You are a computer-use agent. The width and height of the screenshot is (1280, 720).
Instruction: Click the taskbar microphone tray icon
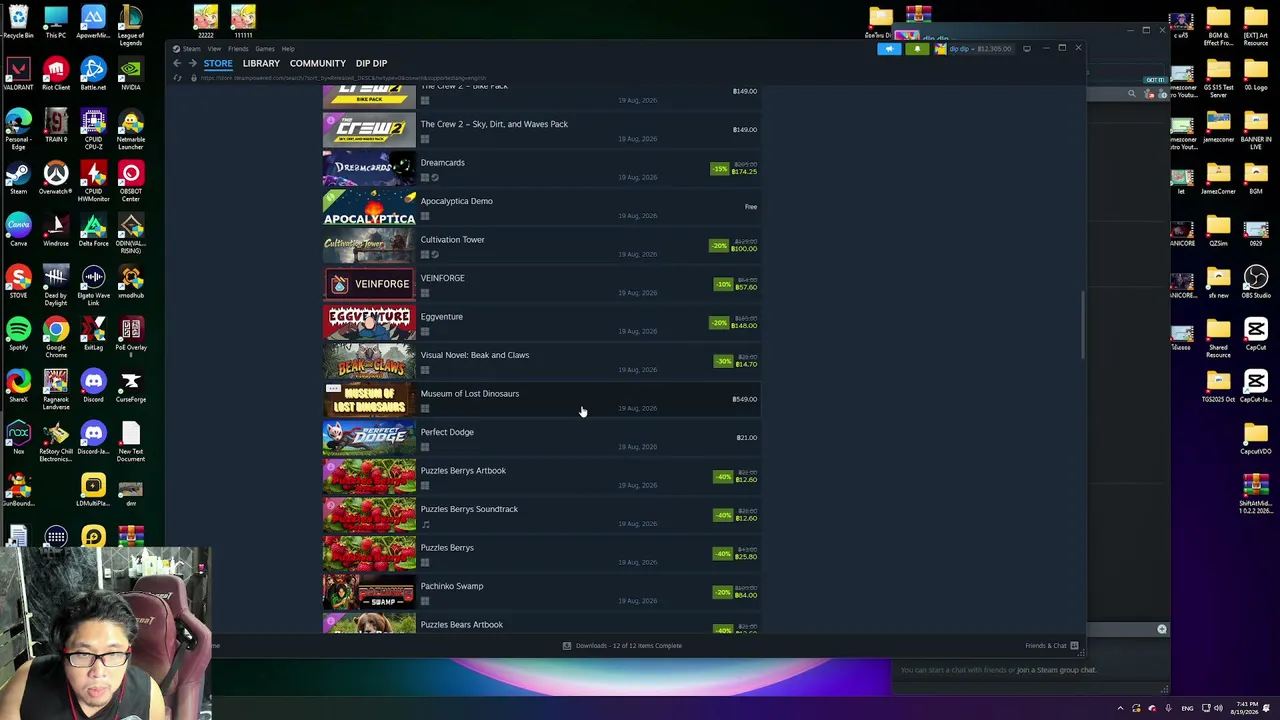point(1170,709)
